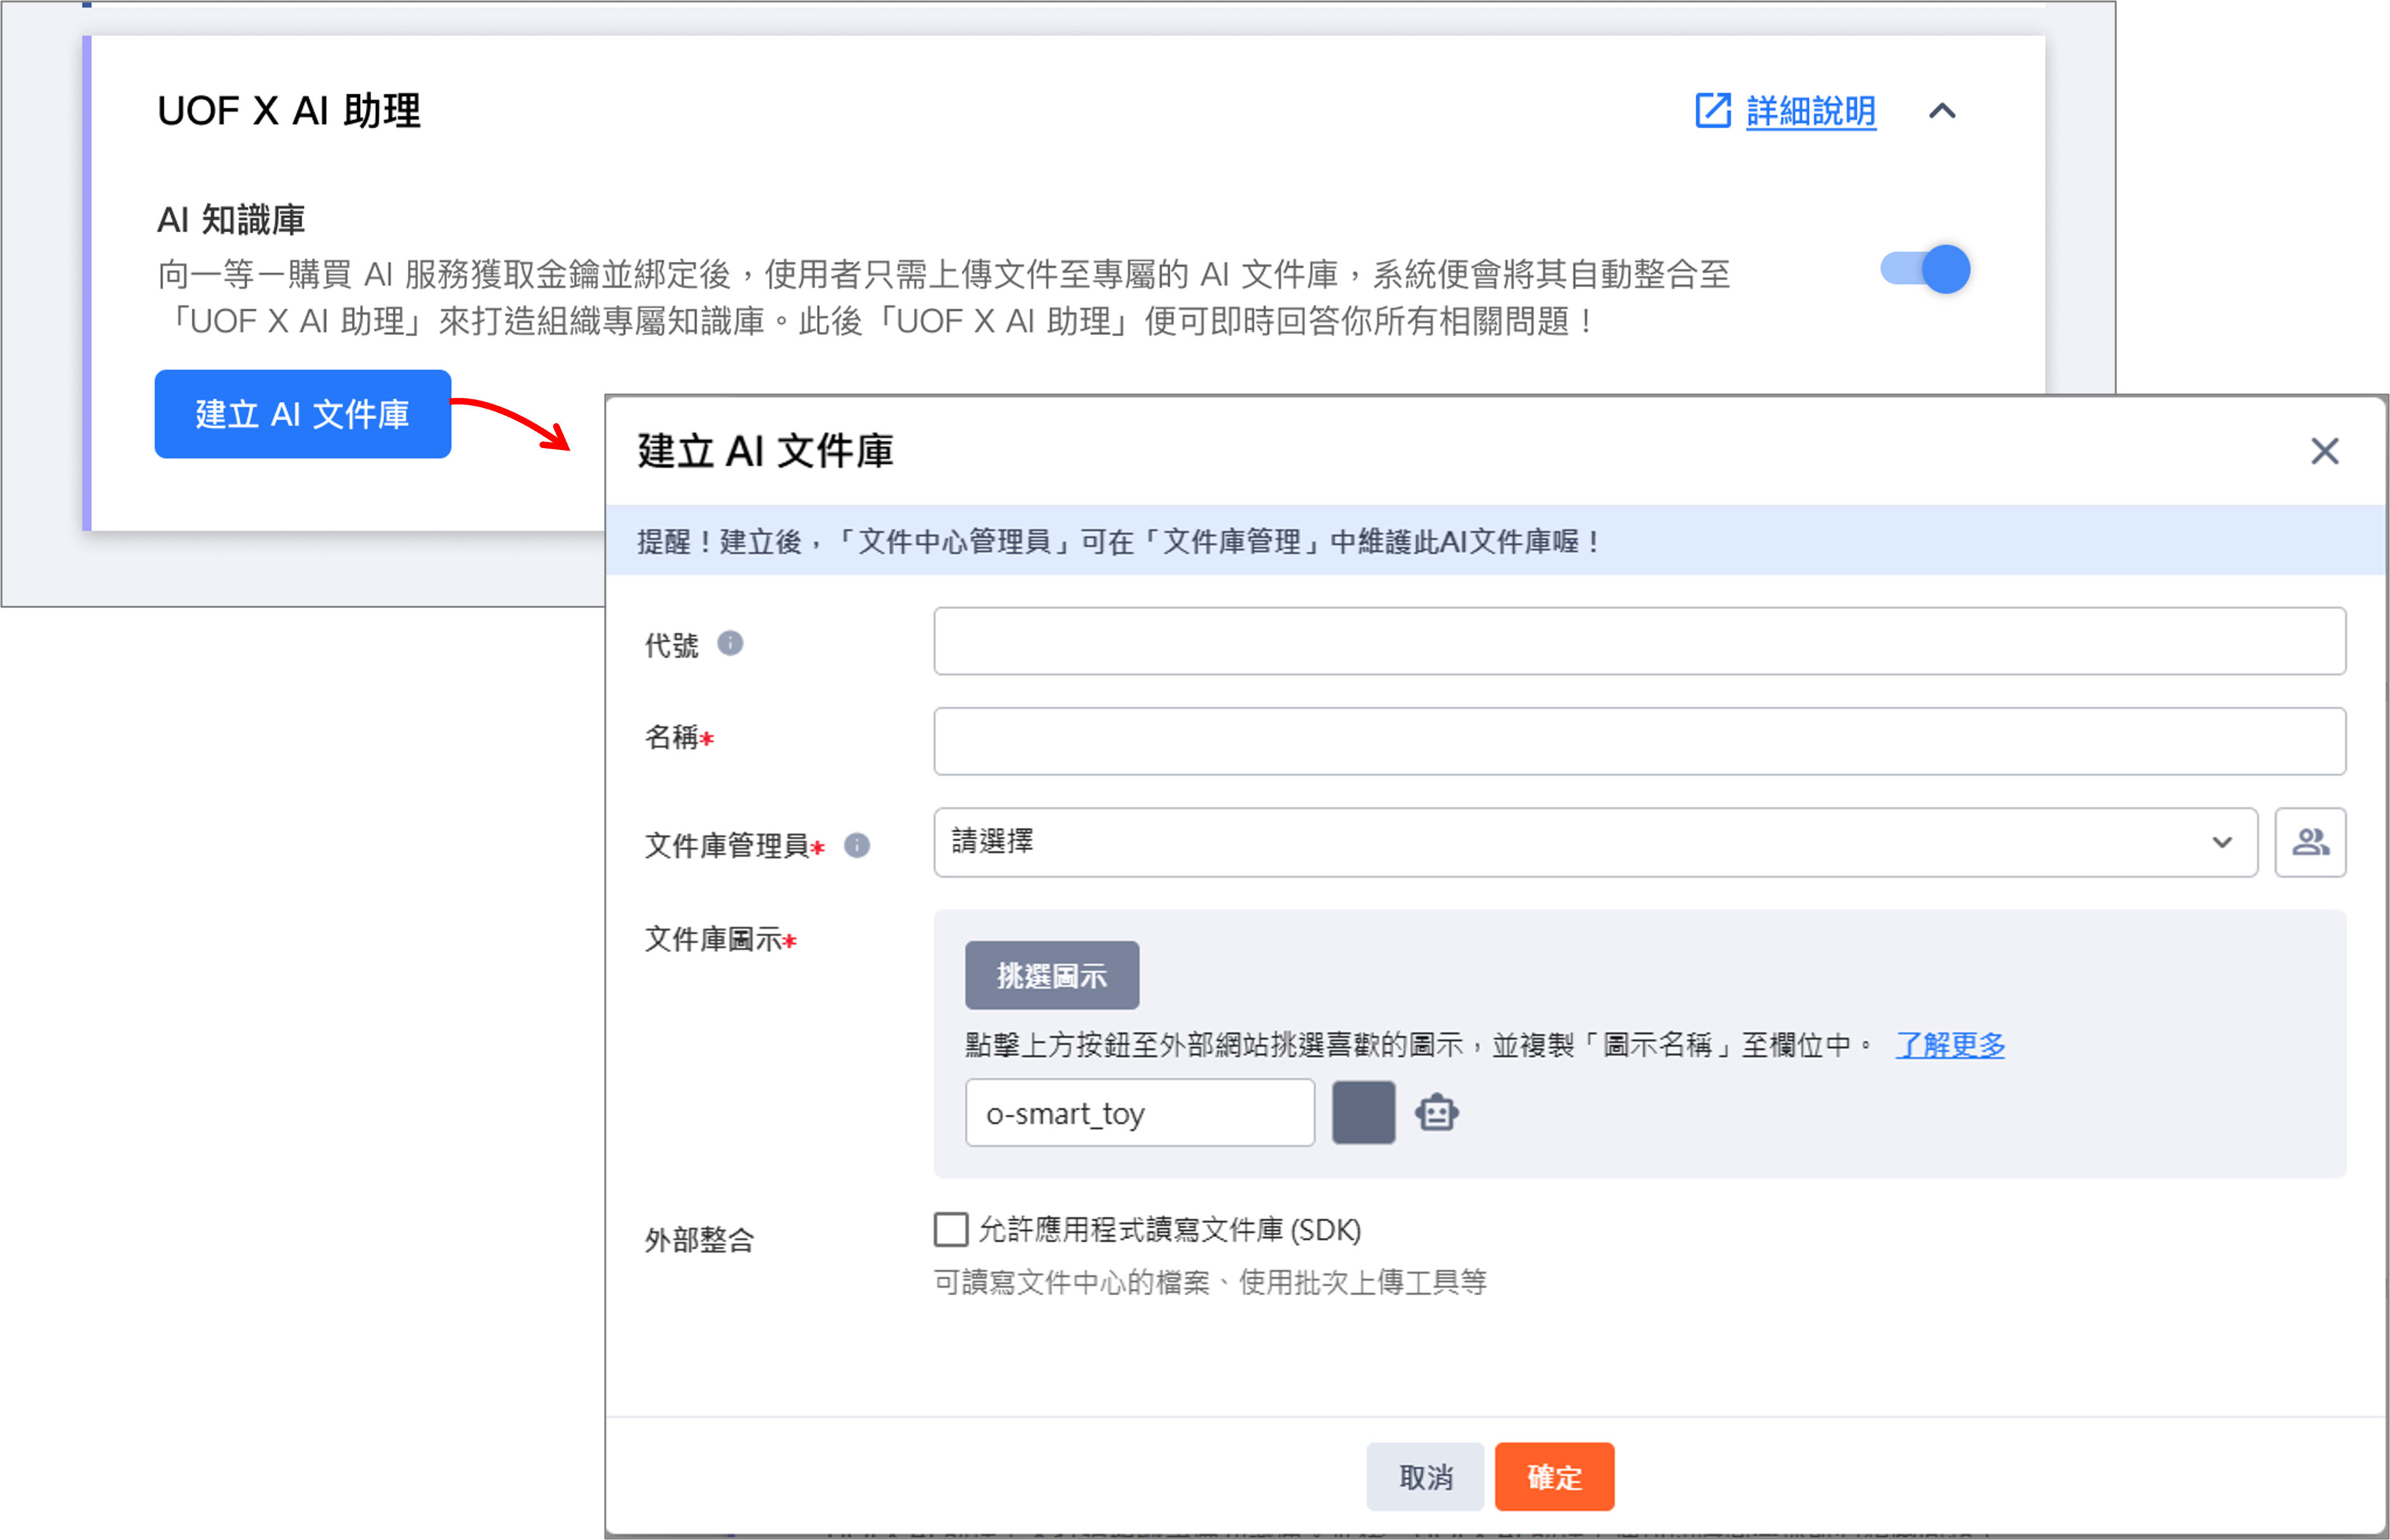Open the 文件庫管理員 請選擇 dropdown
This screenshot has height=1540, width=2390.
1595,842
